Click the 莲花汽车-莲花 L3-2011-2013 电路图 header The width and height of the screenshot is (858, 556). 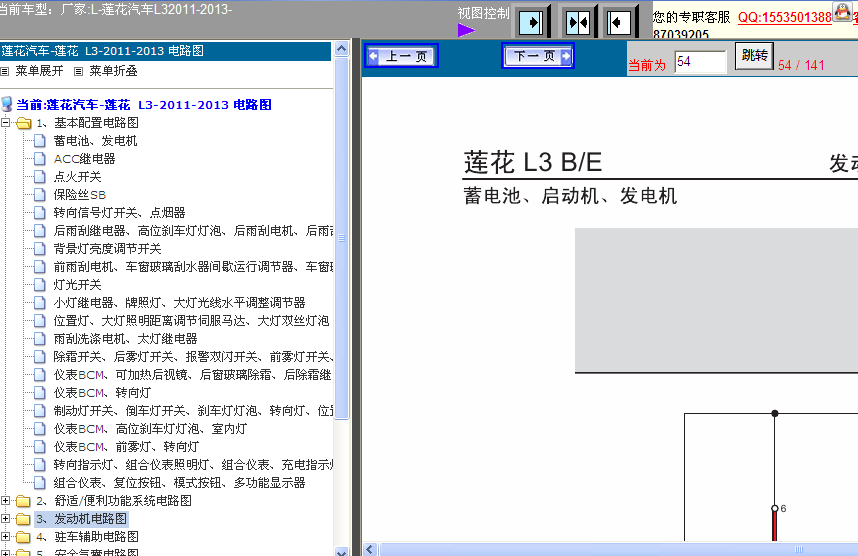coord(102,51)
